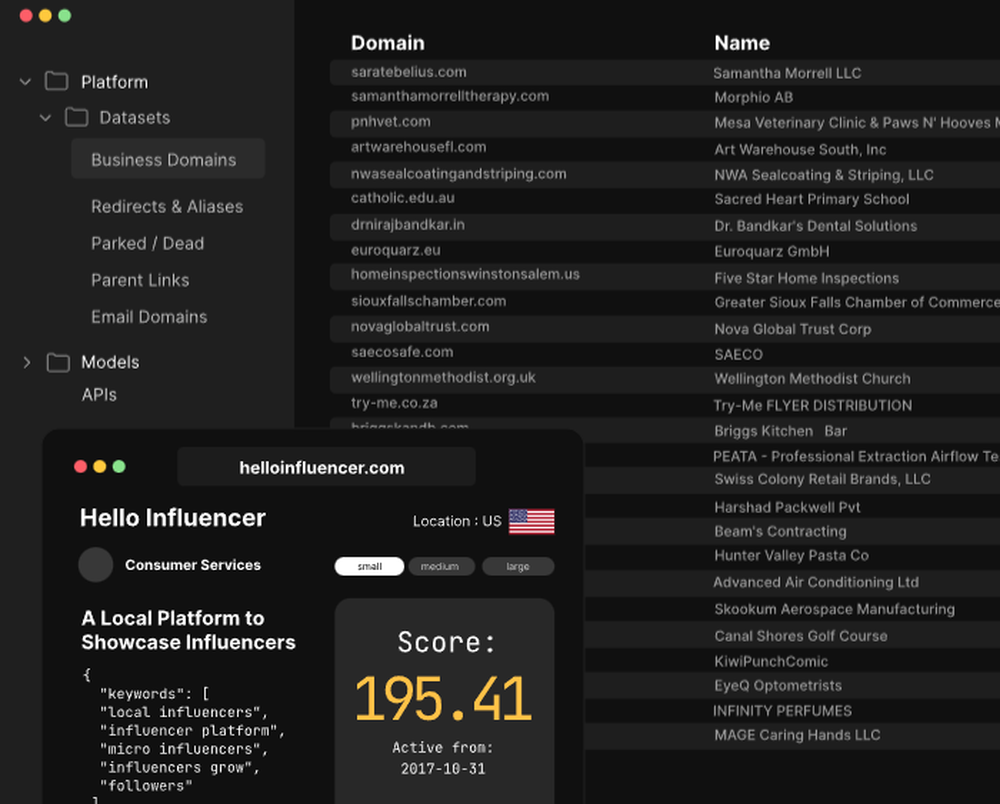Select the small size pill
Image resolution: width=1000 pixels, height=804 pixels.
click(x=369, y=566)
